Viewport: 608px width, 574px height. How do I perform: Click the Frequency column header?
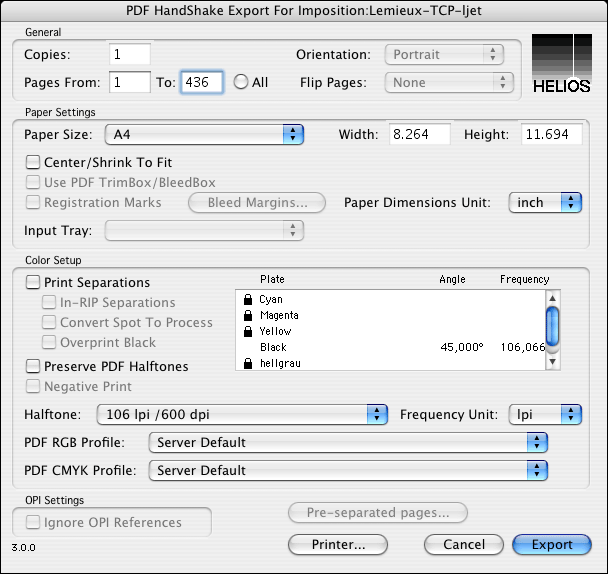(524, 279)
